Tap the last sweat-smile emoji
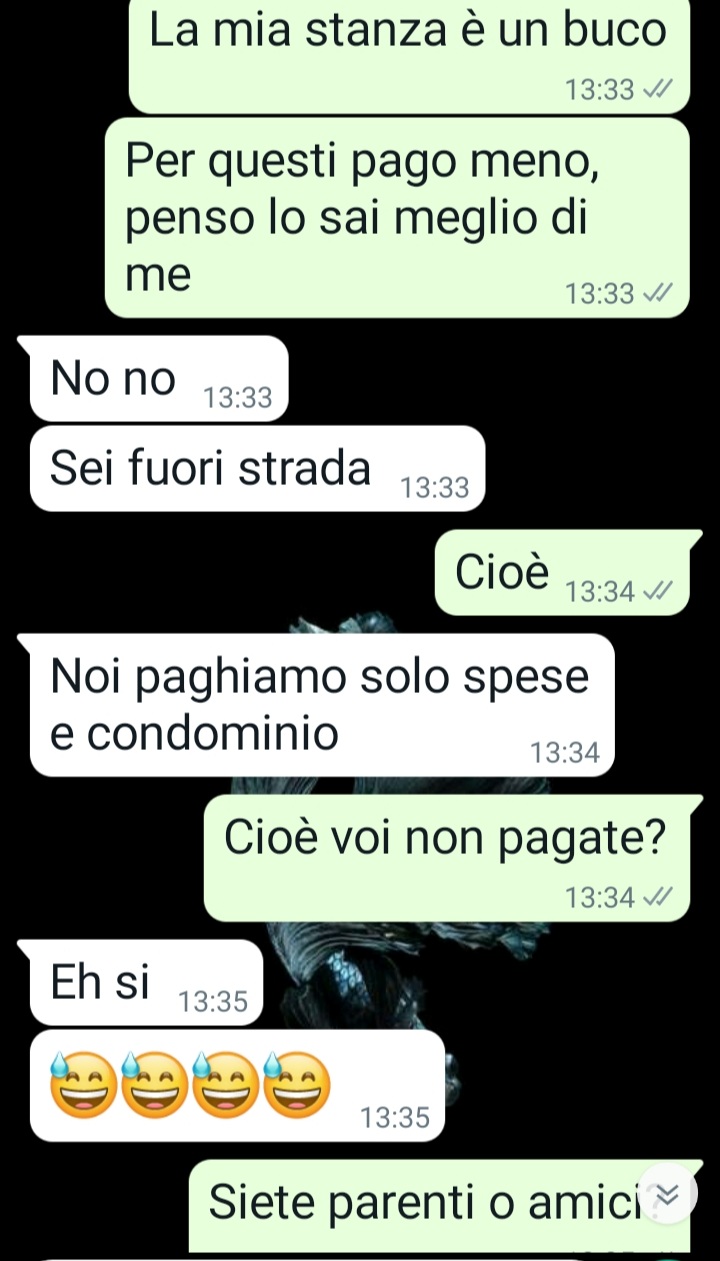720x1261 pixels. coord(296,1084)
